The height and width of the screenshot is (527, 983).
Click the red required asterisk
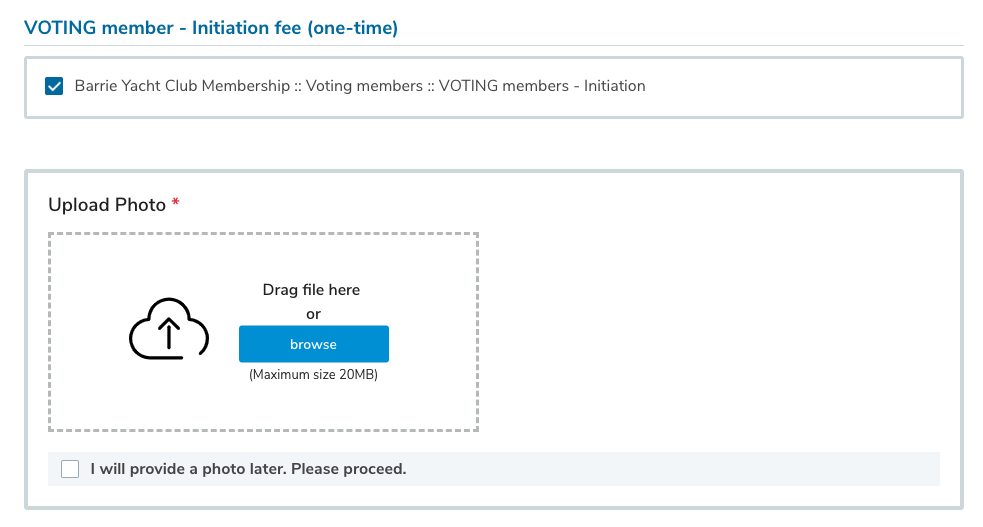[x=176, y=204]
